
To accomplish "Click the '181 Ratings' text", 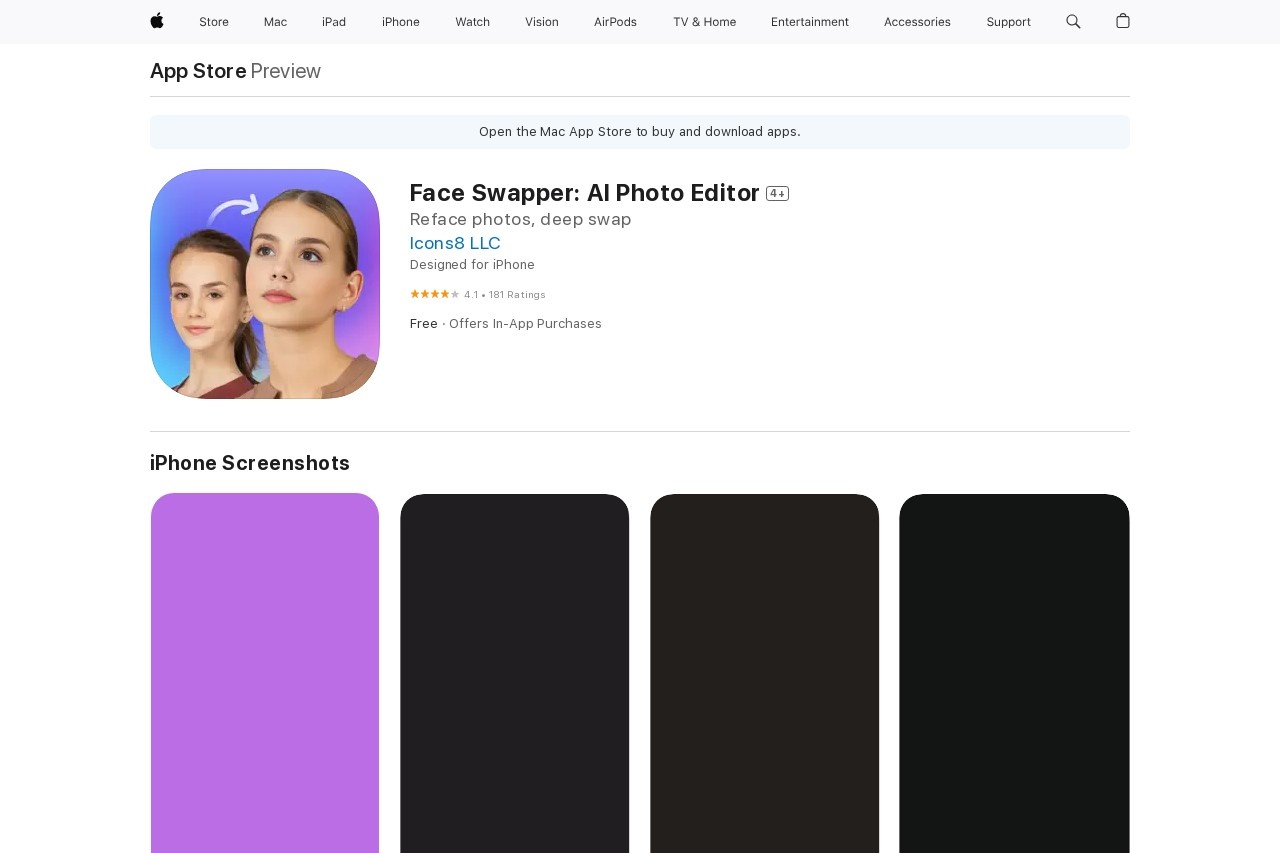I will (x=517, y=295).
